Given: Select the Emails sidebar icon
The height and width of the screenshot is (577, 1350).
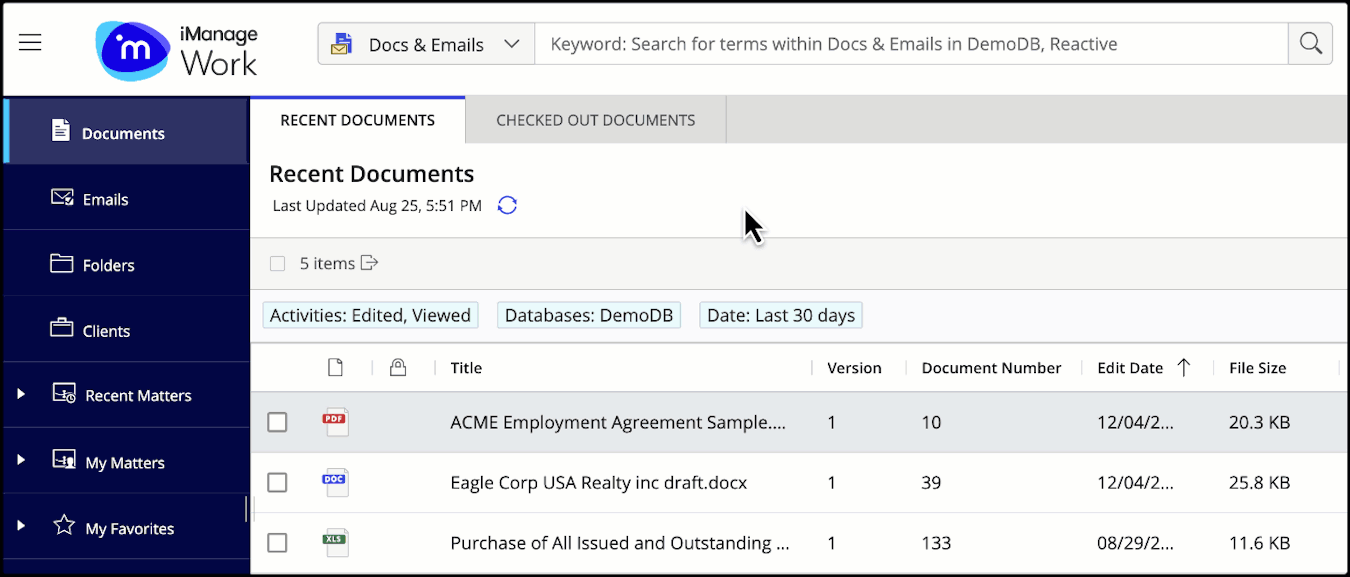Looking at the screenshot, I should click(x=62, y=198).
